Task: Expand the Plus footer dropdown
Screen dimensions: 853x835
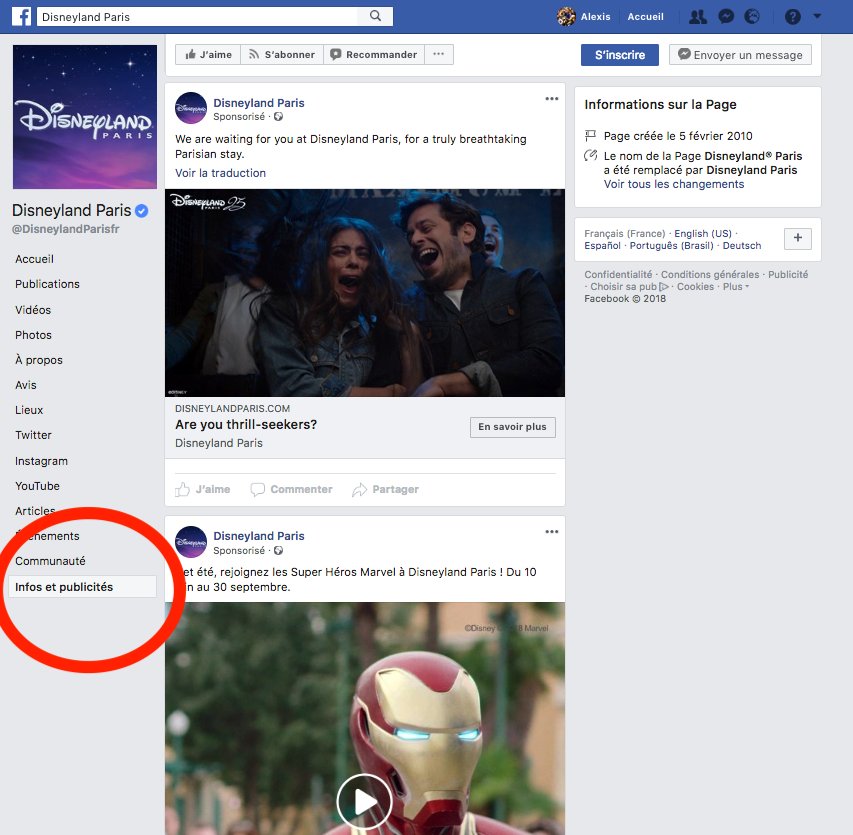Action: pyautogui.click(x=735, y=287)
